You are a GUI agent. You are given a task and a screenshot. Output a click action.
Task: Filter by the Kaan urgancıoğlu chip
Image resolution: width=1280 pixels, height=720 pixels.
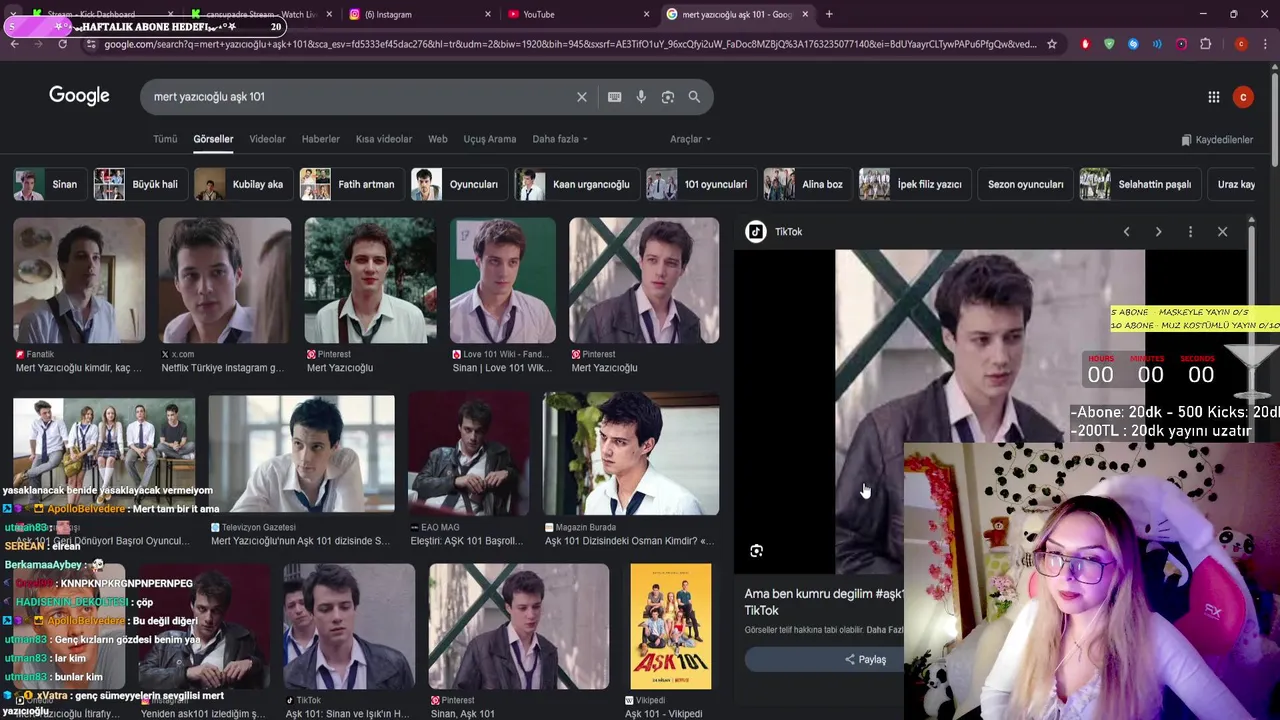click(575, 184)
